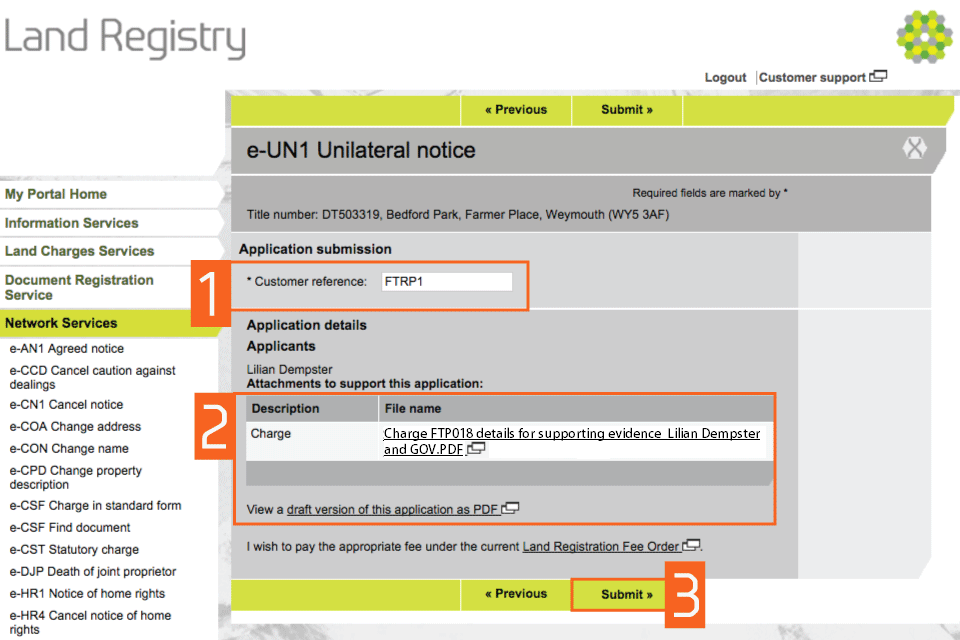The width and height of the screenshot is (960, 640).
Task: View draft version of this application as PDF
Action: point(392,510)
